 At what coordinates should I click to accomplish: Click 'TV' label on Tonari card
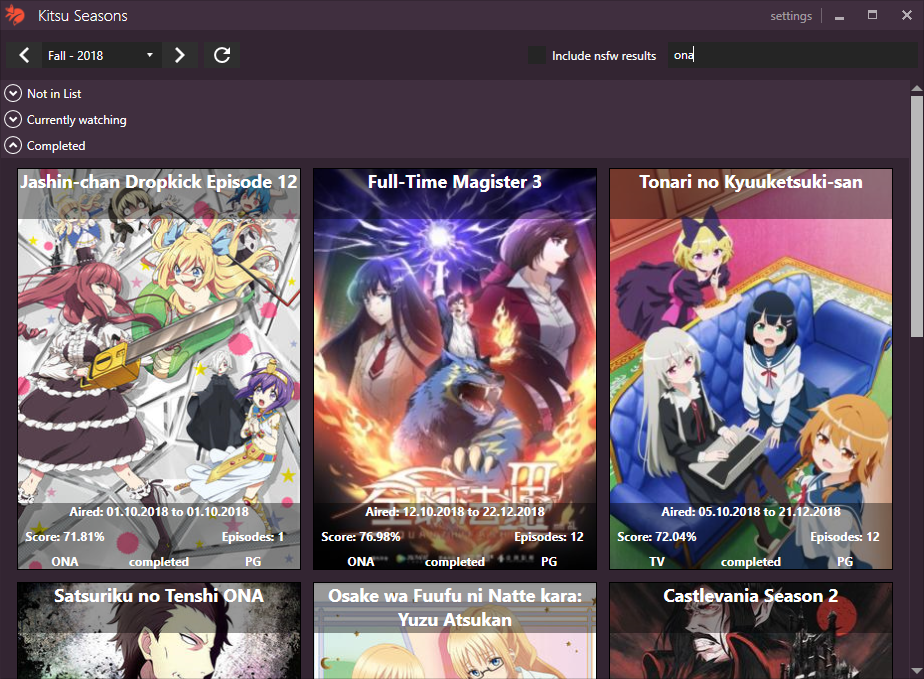point(657,562)
